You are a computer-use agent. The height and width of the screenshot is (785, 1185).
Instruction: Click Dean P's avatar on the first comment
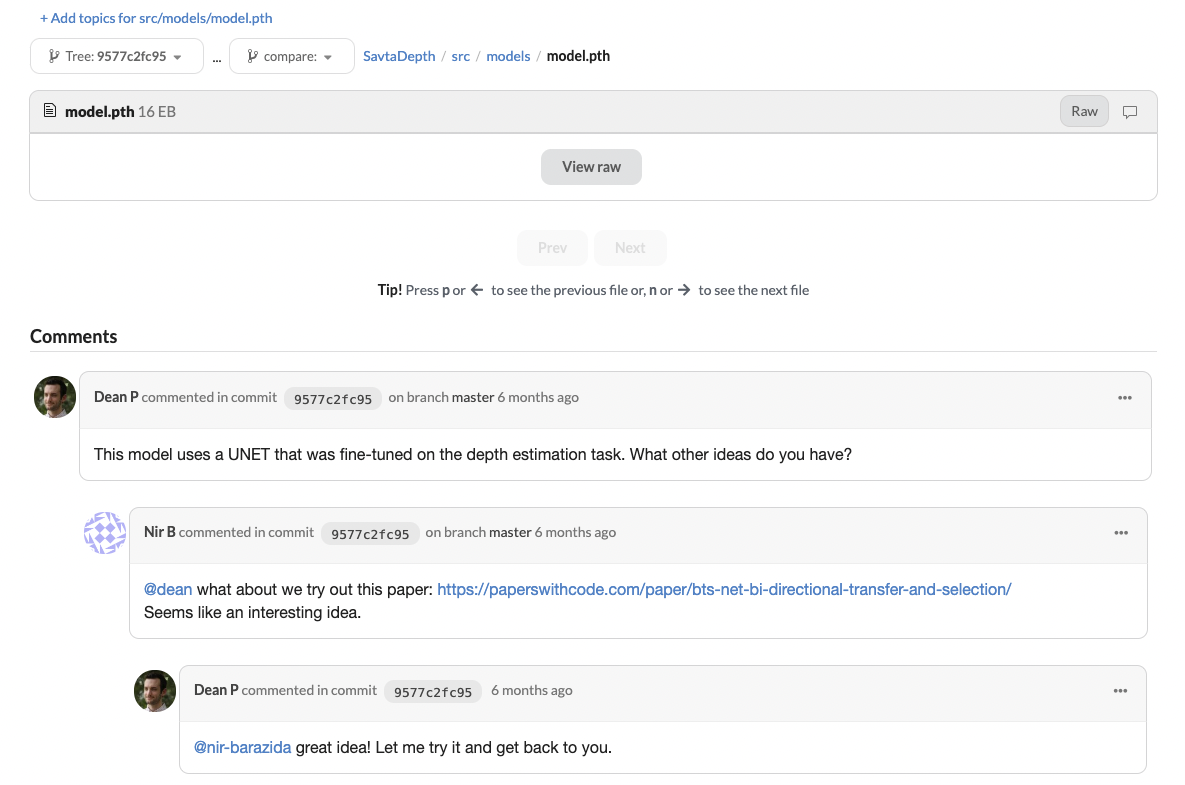tap(54, 397)
